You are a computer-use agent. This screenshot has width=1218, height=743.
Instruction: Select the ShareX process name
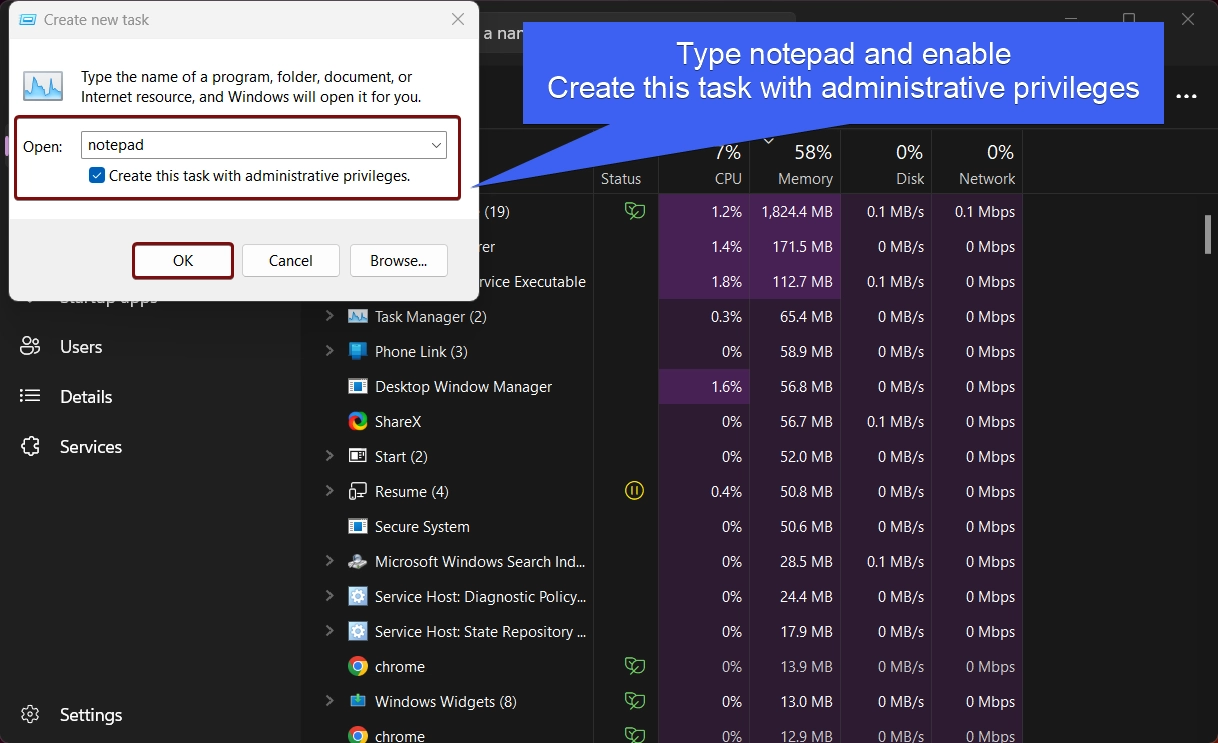[x=398, y=422]
